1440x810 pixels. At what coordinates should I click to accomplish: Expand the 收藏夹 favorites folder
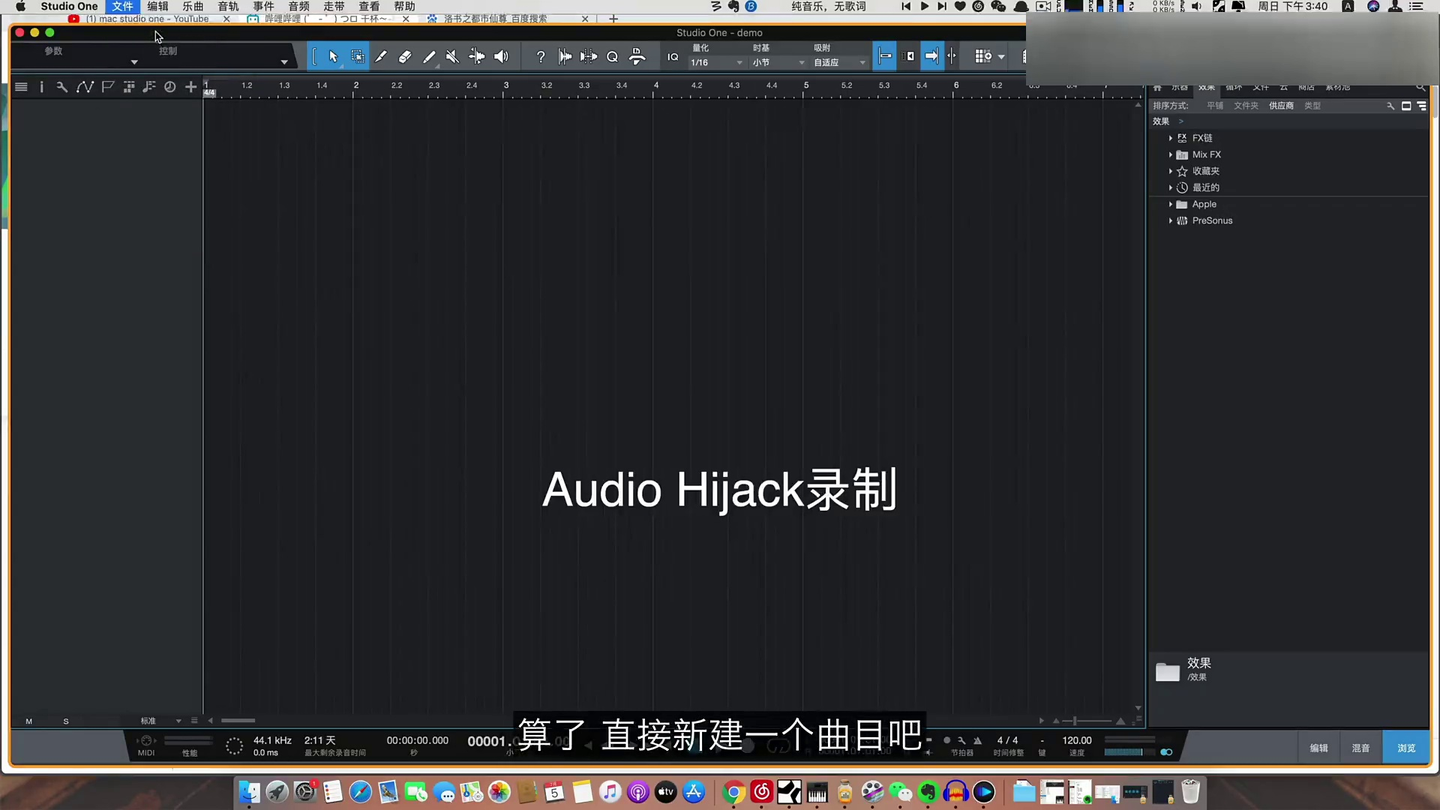(1170, 171)
